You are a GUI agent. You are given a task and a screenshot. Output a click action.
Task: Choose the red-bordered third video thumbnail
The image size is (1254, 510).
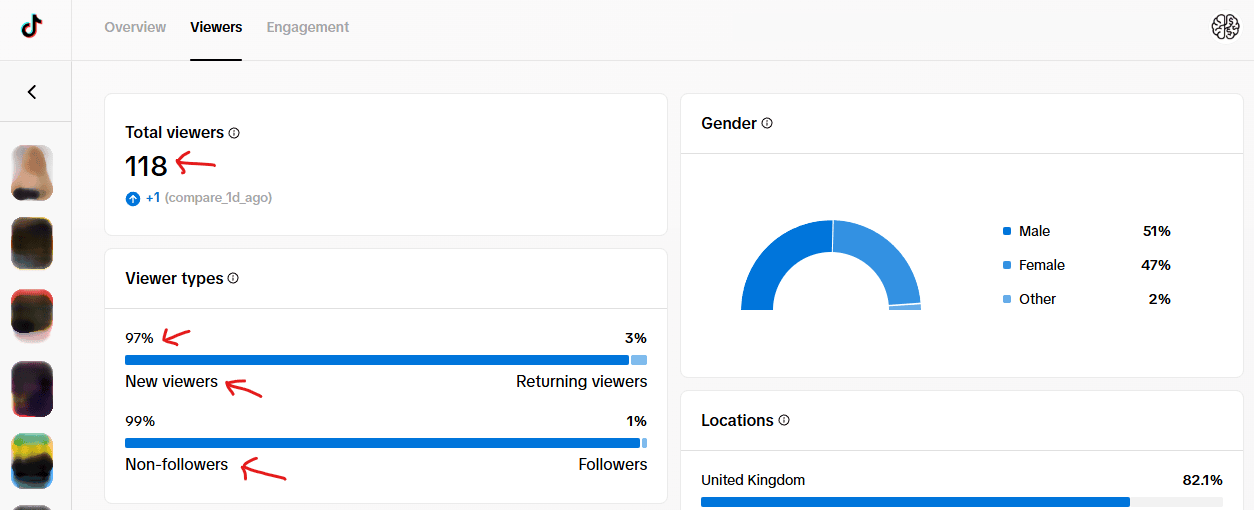pos(32,316)
